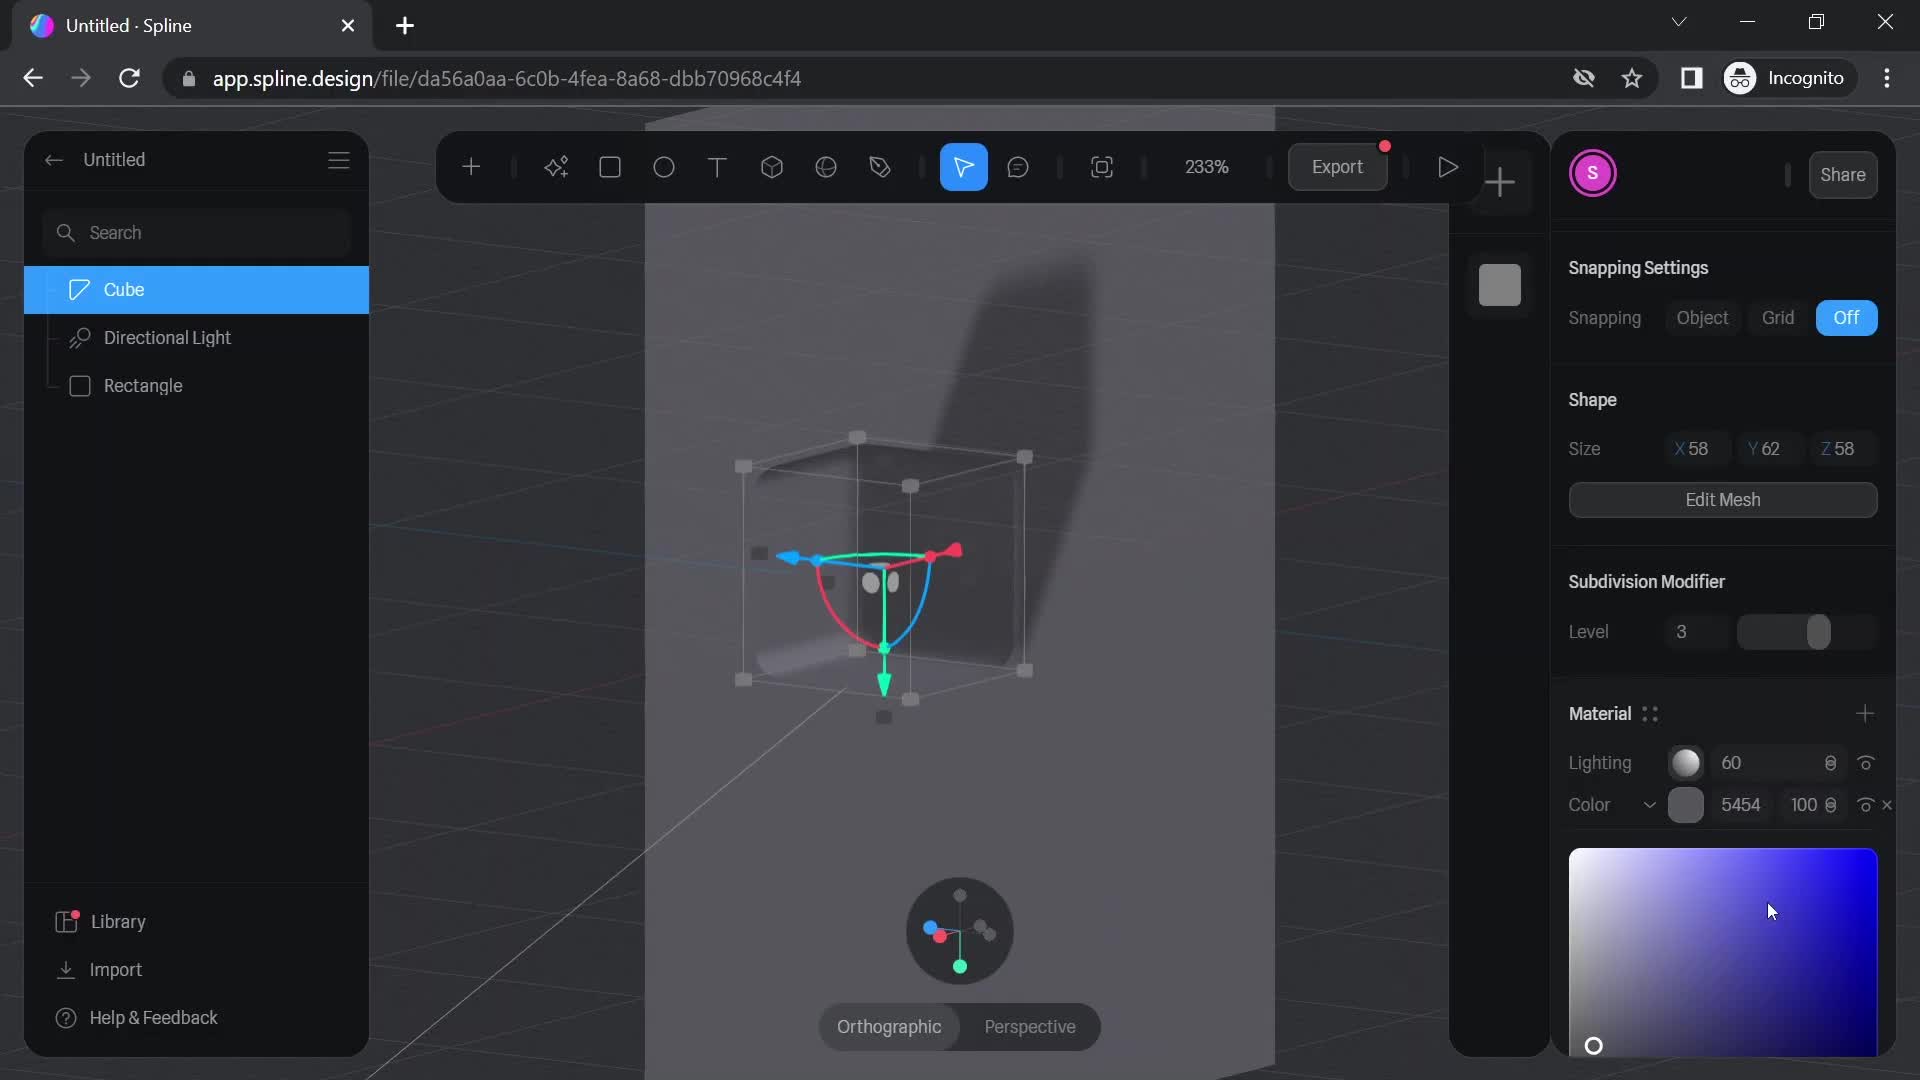Reload the browser page
Screen dimensions: 1920x1080
point(129,78)
